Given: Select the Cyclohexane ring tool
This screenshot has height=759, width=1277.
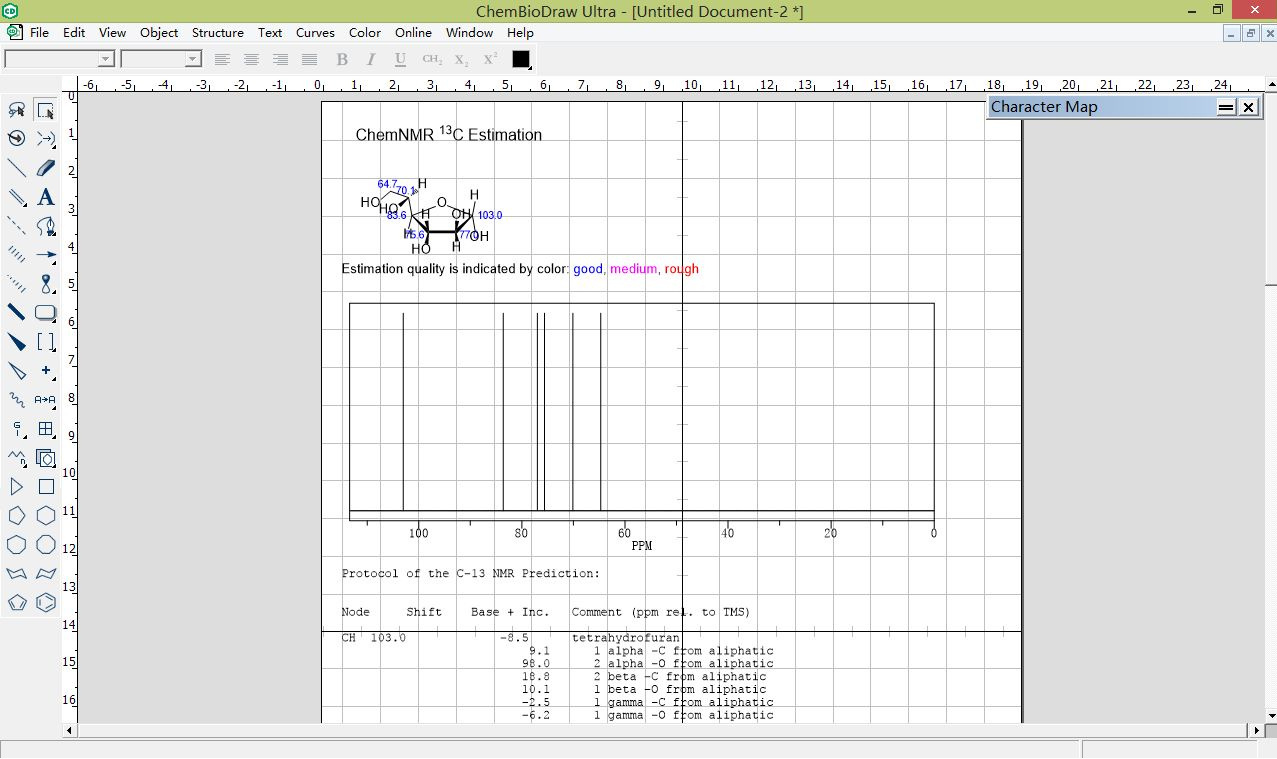Looking at the screenshot, I should pos(44,515).
